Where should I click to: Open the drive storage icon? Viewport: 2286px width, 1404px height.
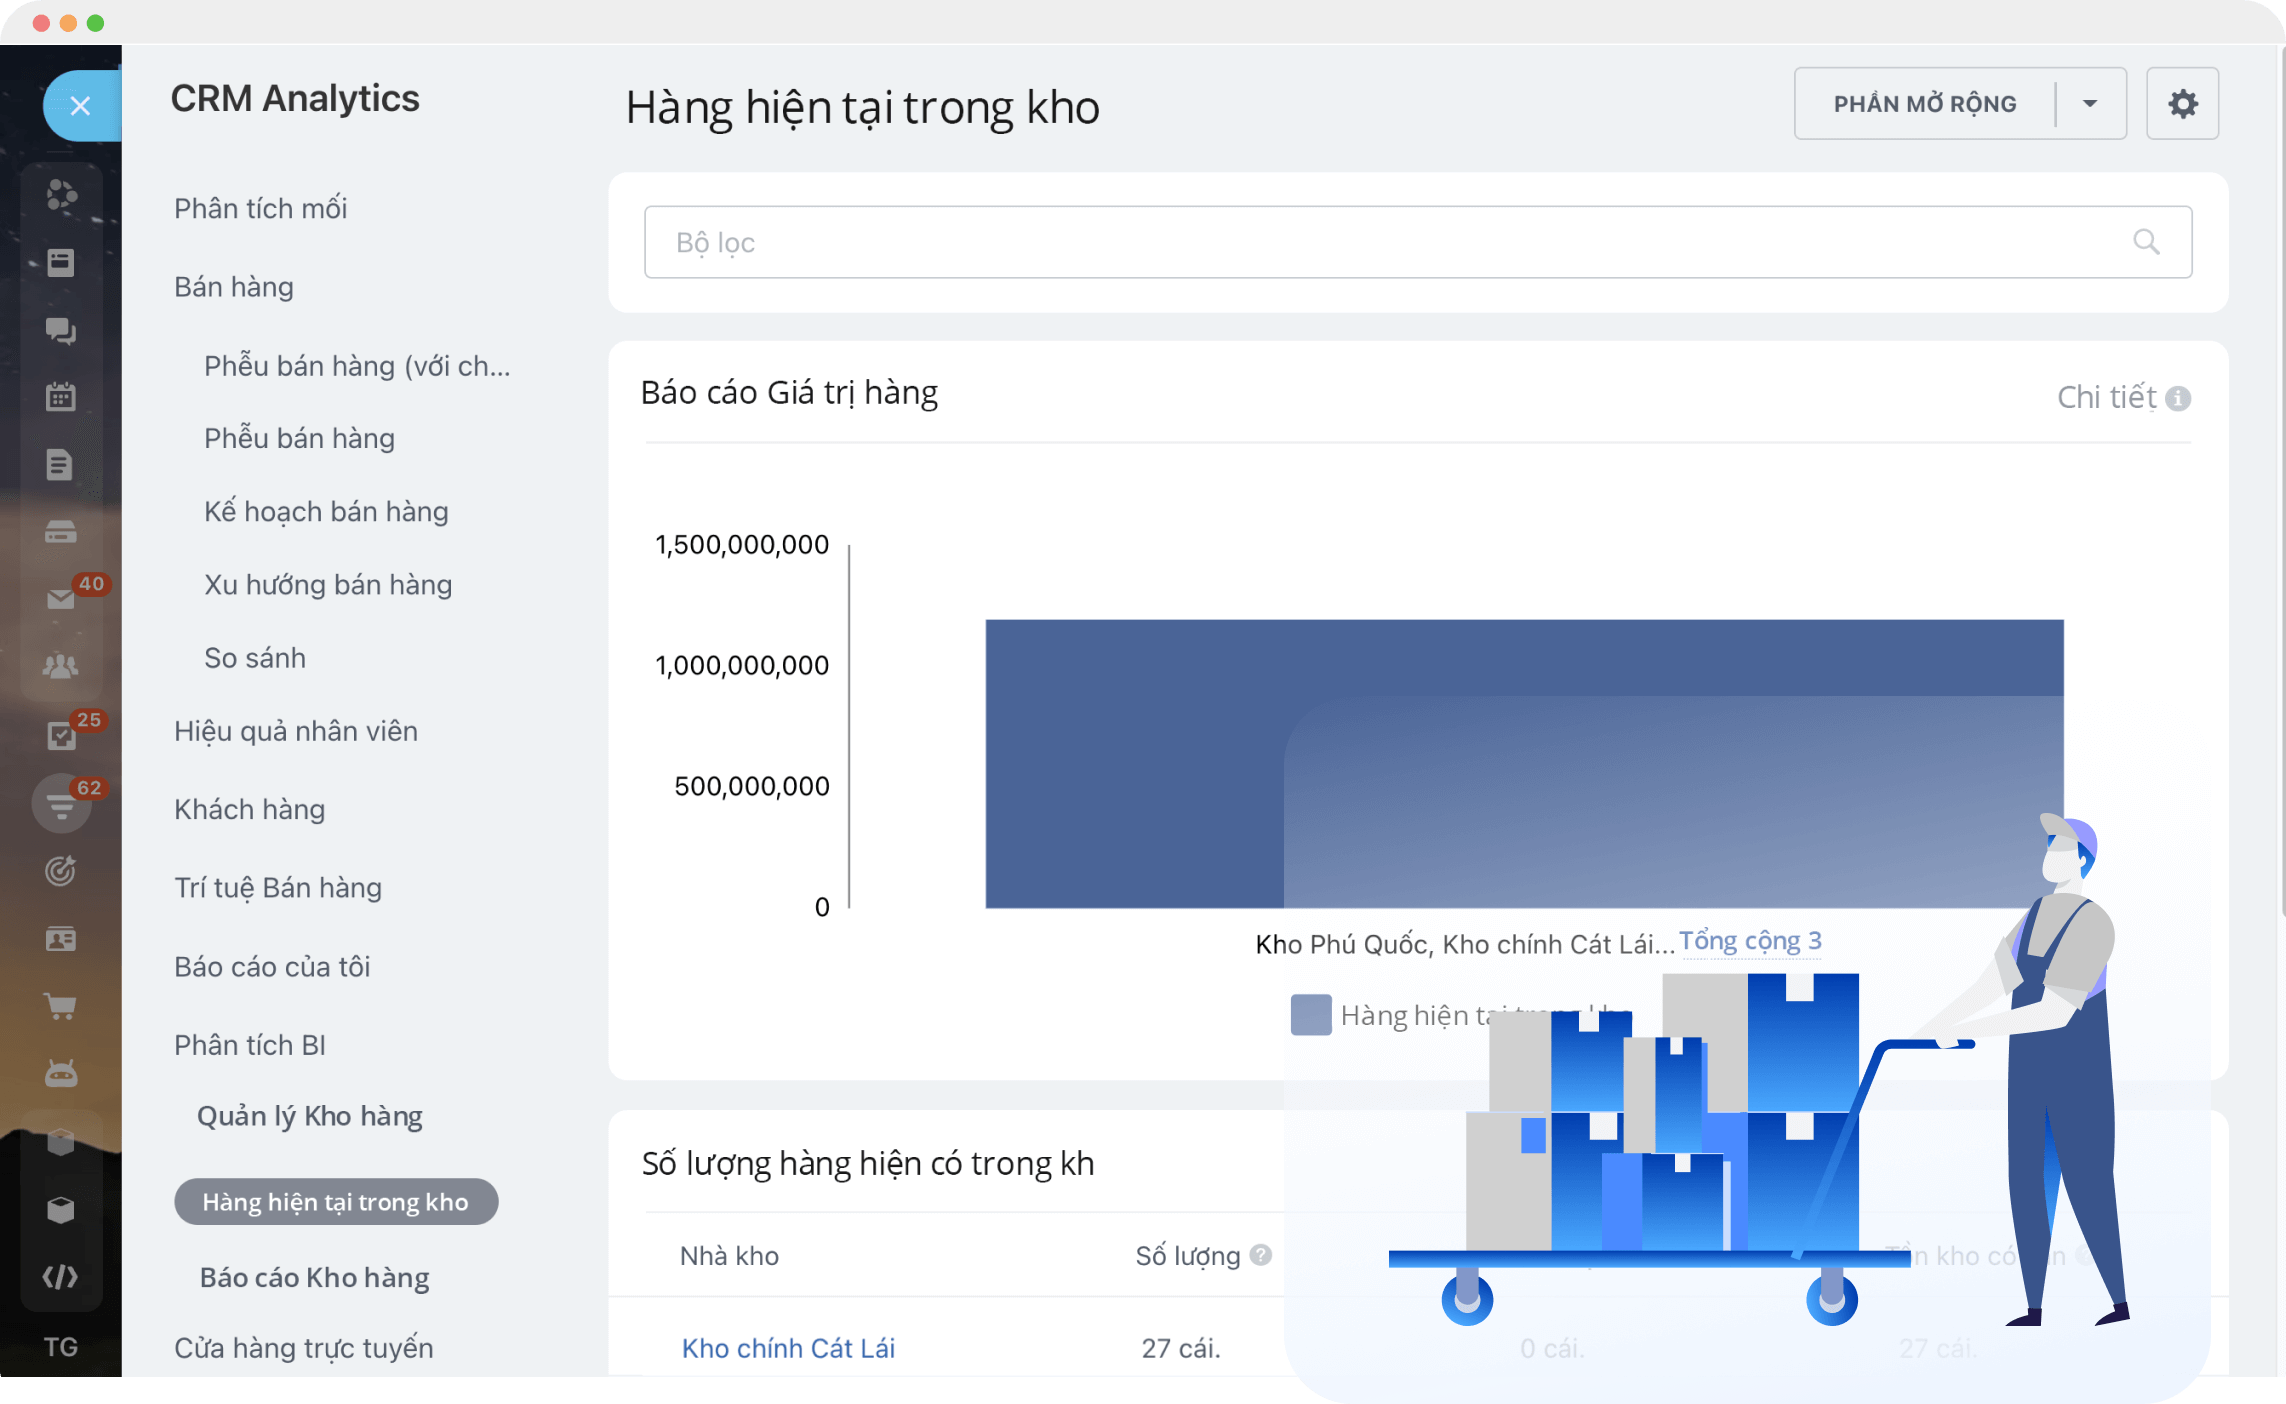click(61, 532)
